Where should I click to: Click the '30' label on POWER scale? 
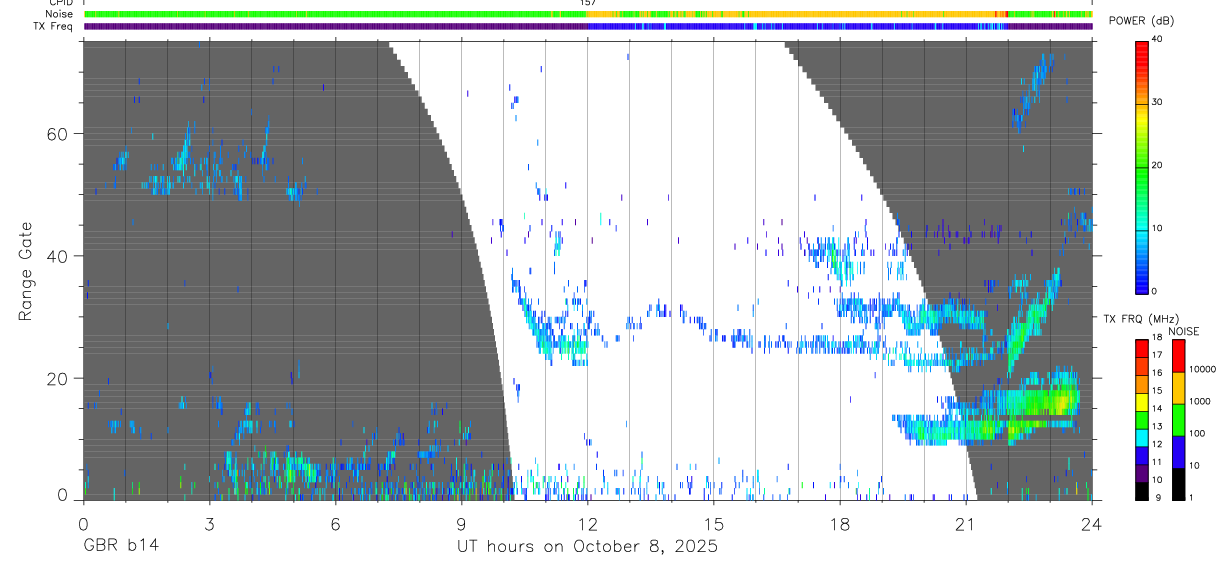pos(1158,102)
